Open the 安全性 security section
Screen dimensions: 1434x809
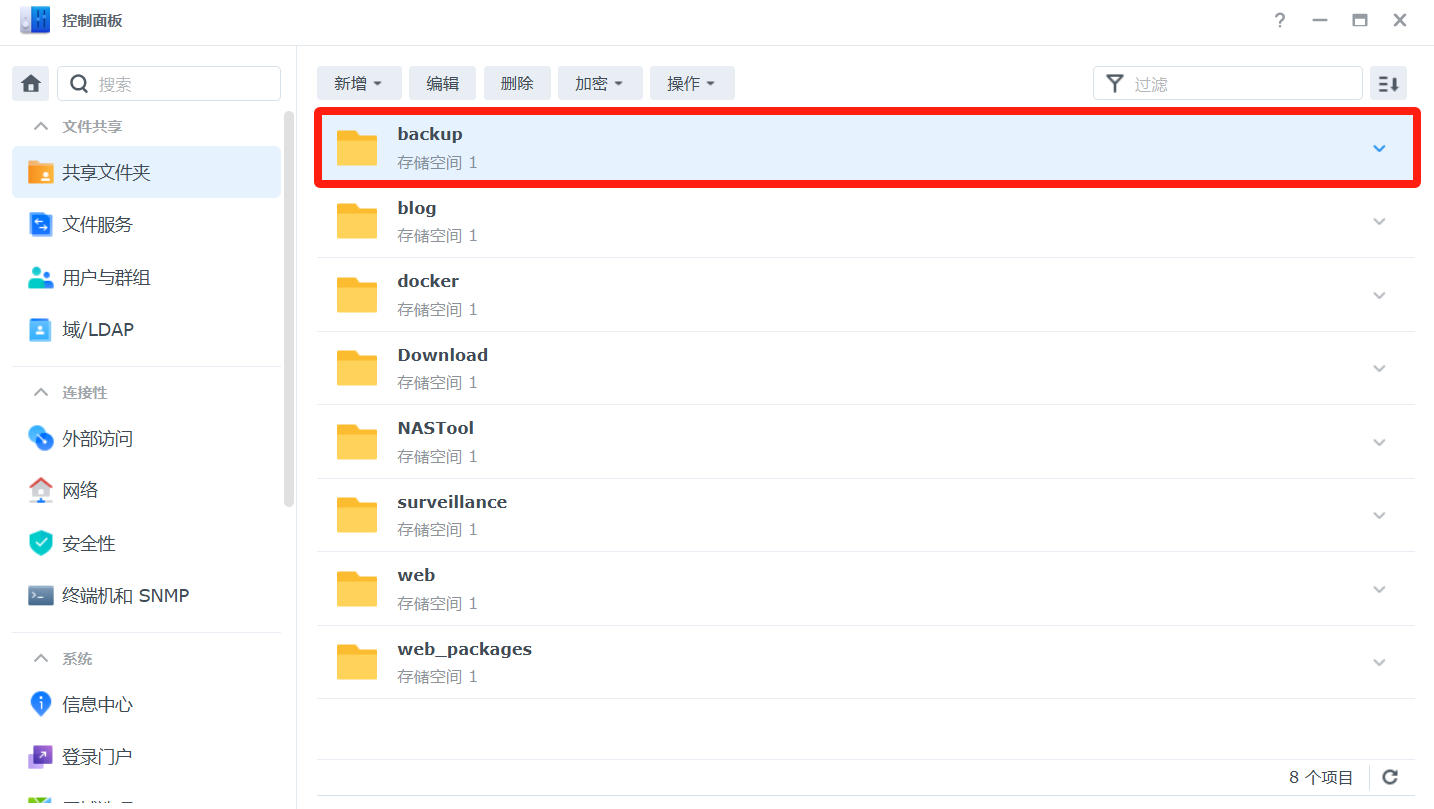click(x=88, y=544)
